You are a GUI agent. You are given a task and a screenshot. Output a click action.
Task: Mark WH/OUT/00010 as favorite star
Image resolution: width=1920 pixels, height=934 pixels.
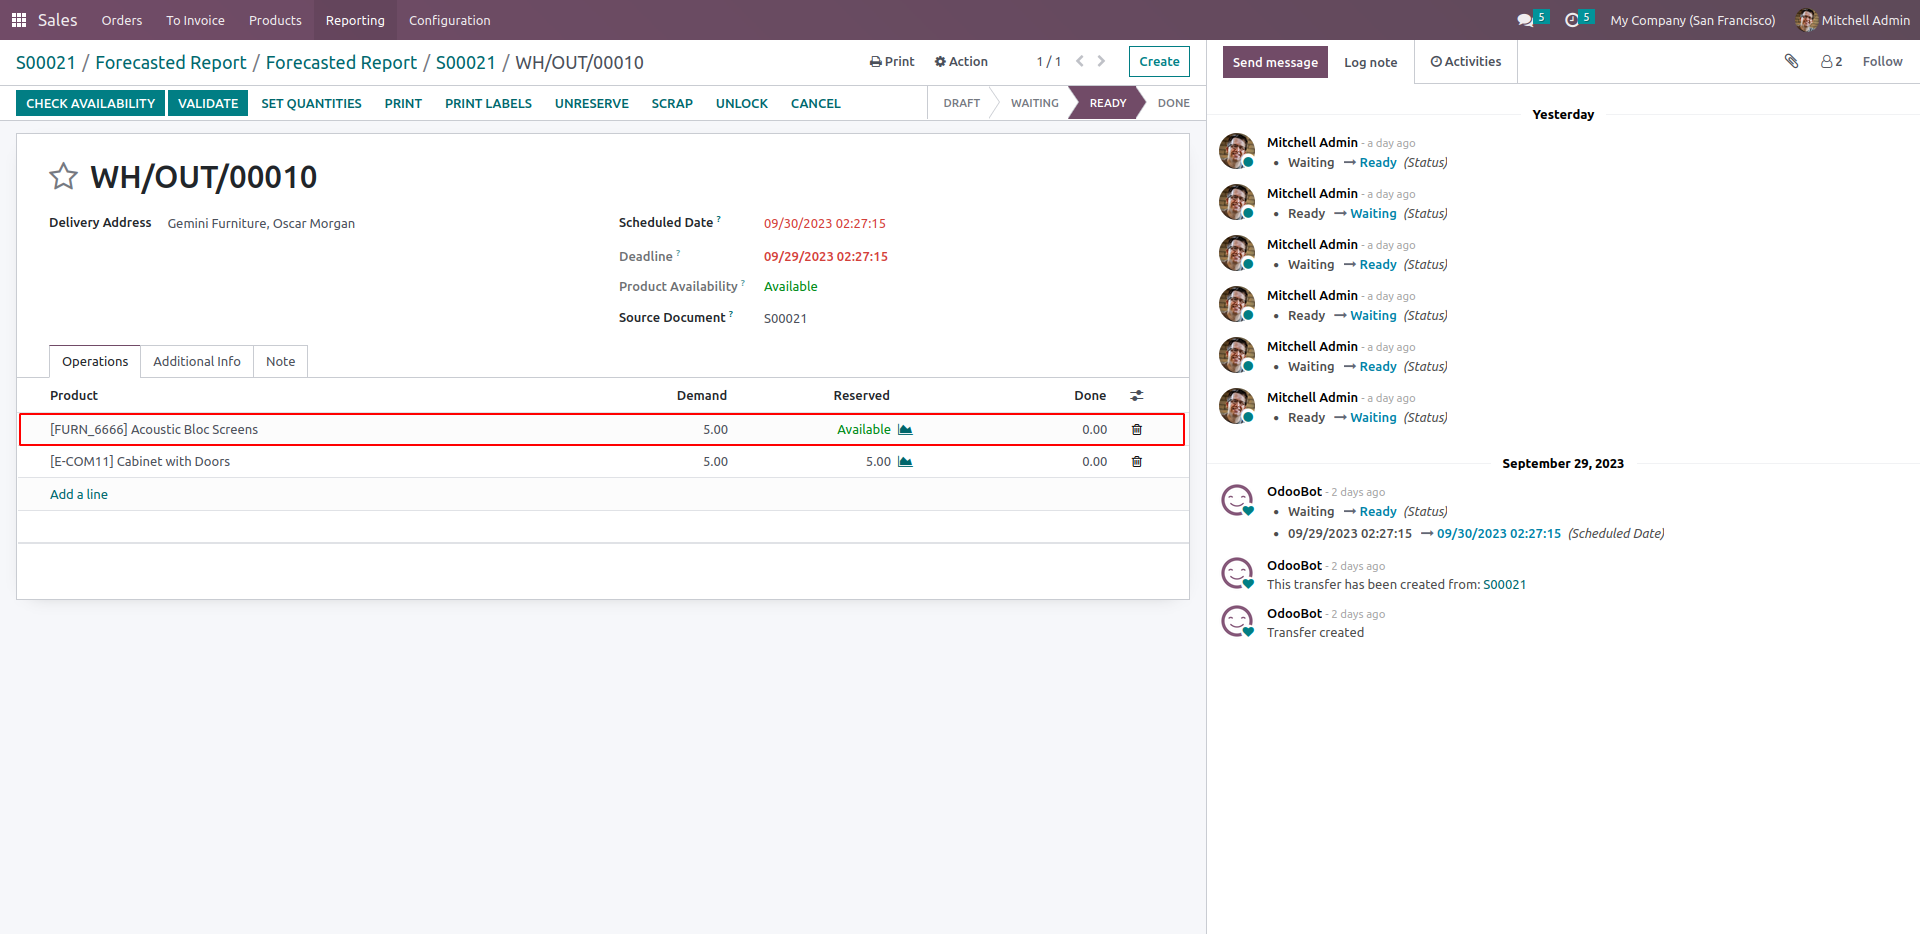pyautogui.click(x=63, y=177)
